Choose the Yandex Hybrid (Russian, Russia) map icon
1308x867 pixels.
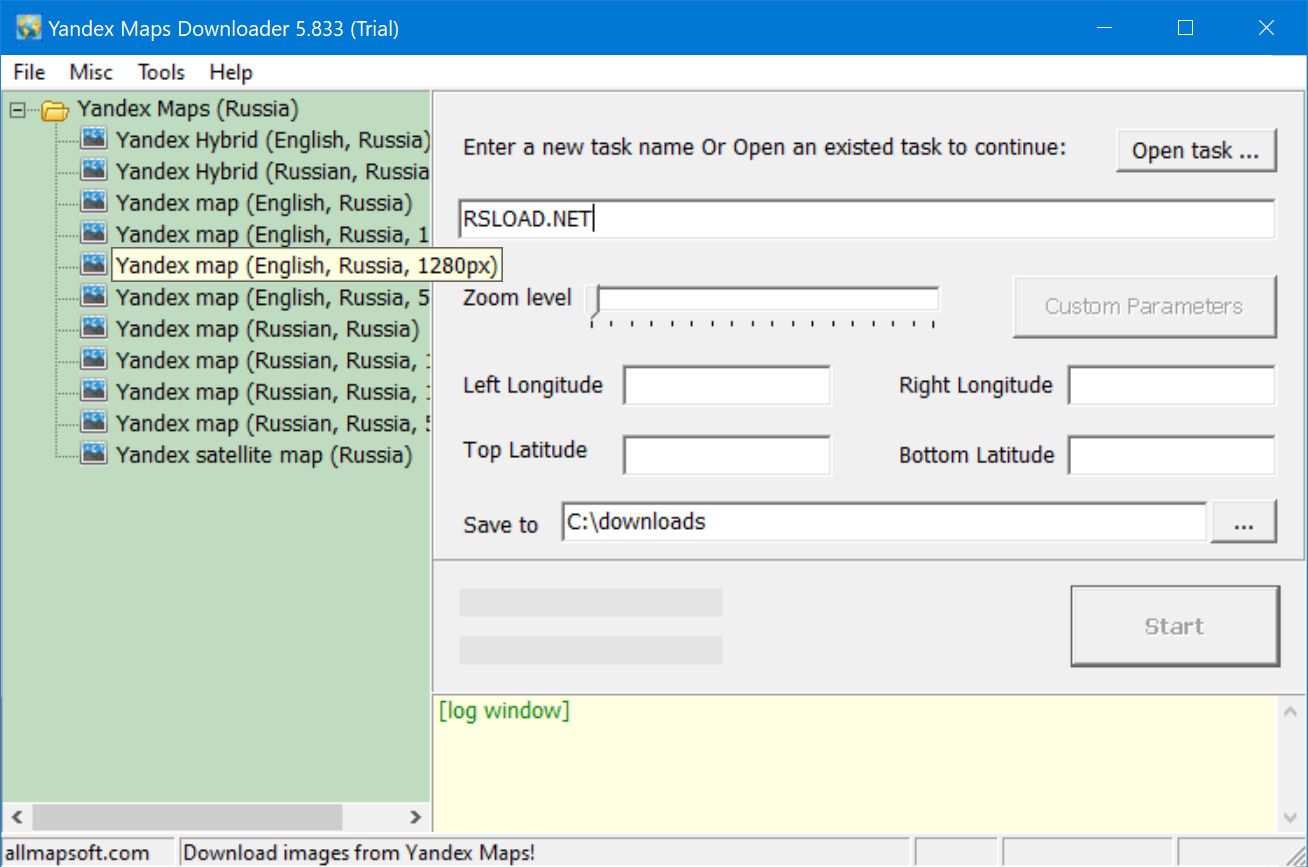tap(94, 171)
